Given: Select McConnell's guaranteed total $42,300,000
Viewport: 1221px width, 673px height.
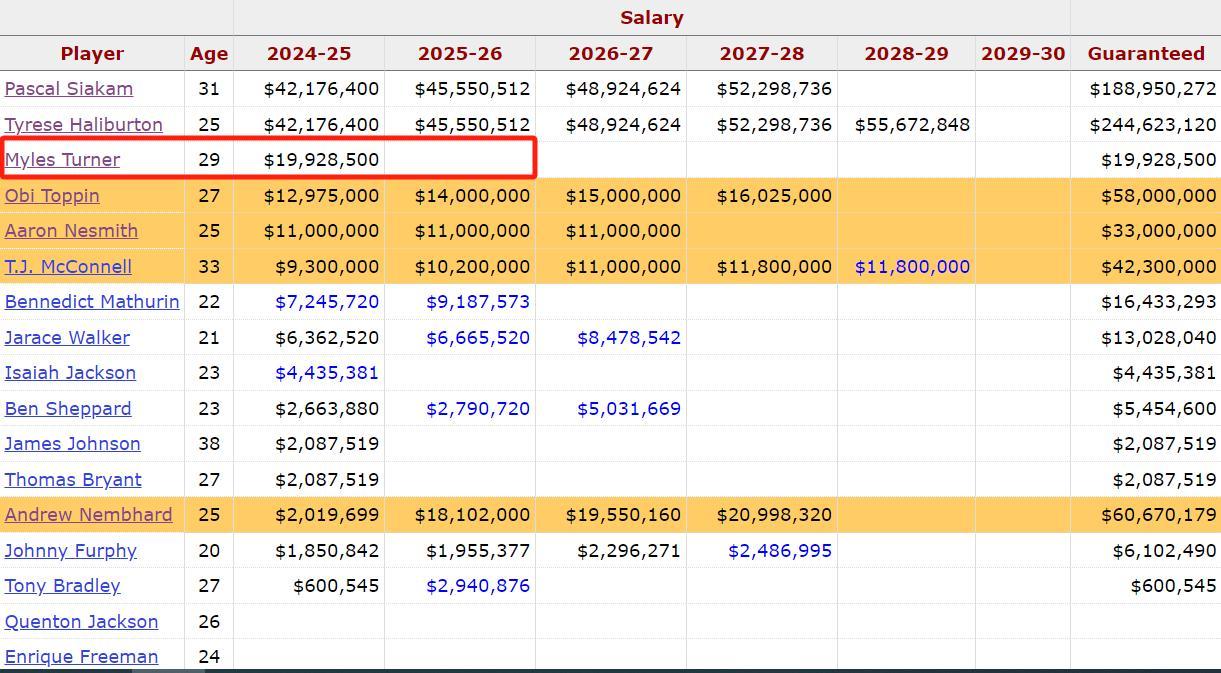Looking at the screenshot, I should (x=1159, y=267).
